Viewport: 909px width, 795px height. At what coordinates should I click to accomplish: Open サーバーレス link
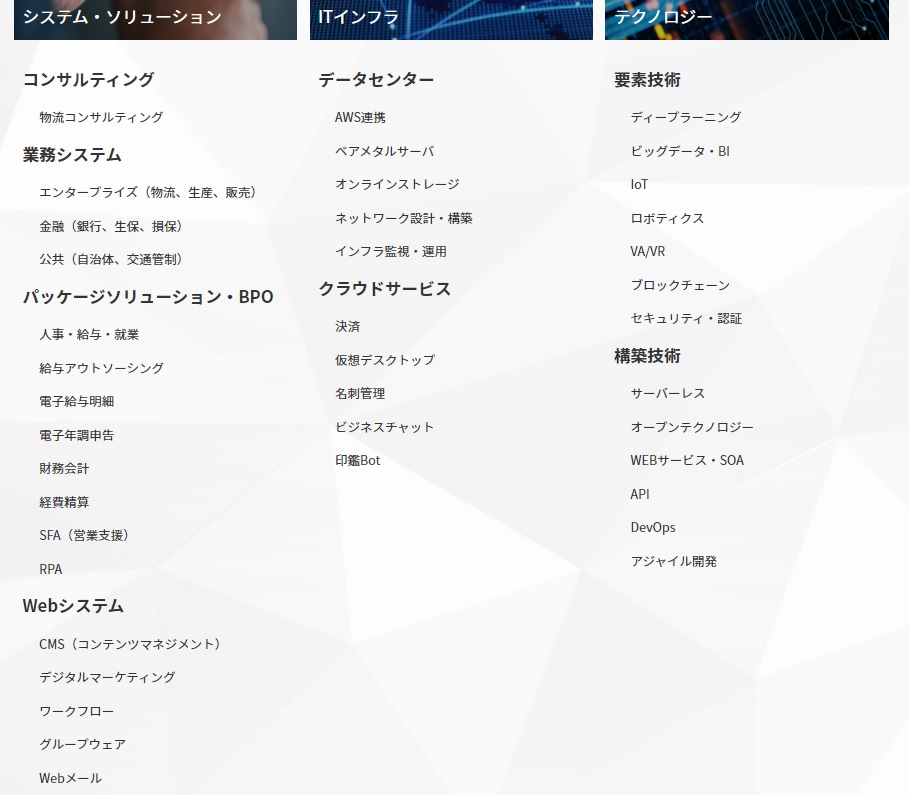coord(668,393)
